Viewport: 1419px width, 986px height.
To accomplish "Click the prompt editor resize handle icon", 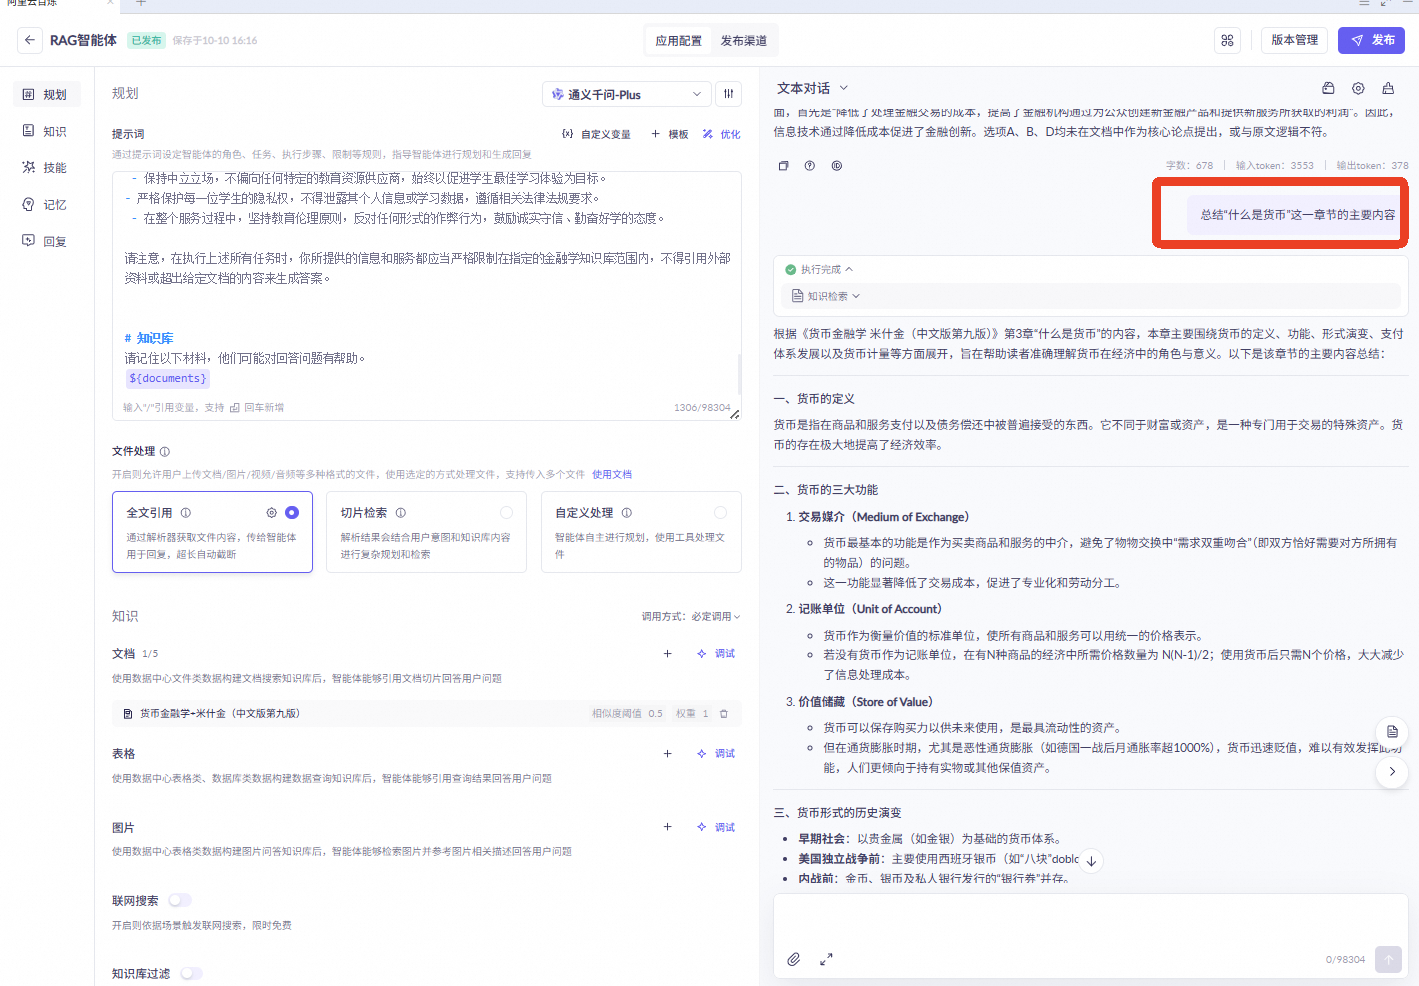I will coord(734,414).
